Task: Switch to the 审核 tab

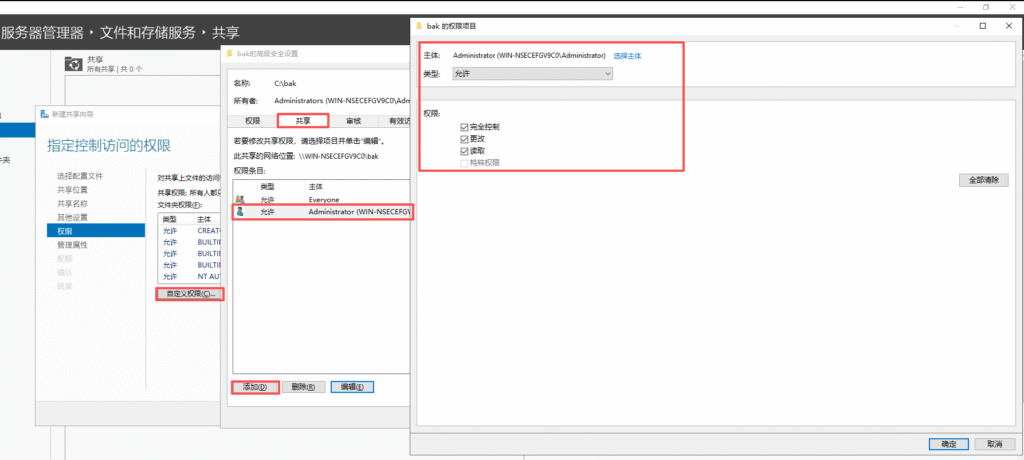Action: 353,121
